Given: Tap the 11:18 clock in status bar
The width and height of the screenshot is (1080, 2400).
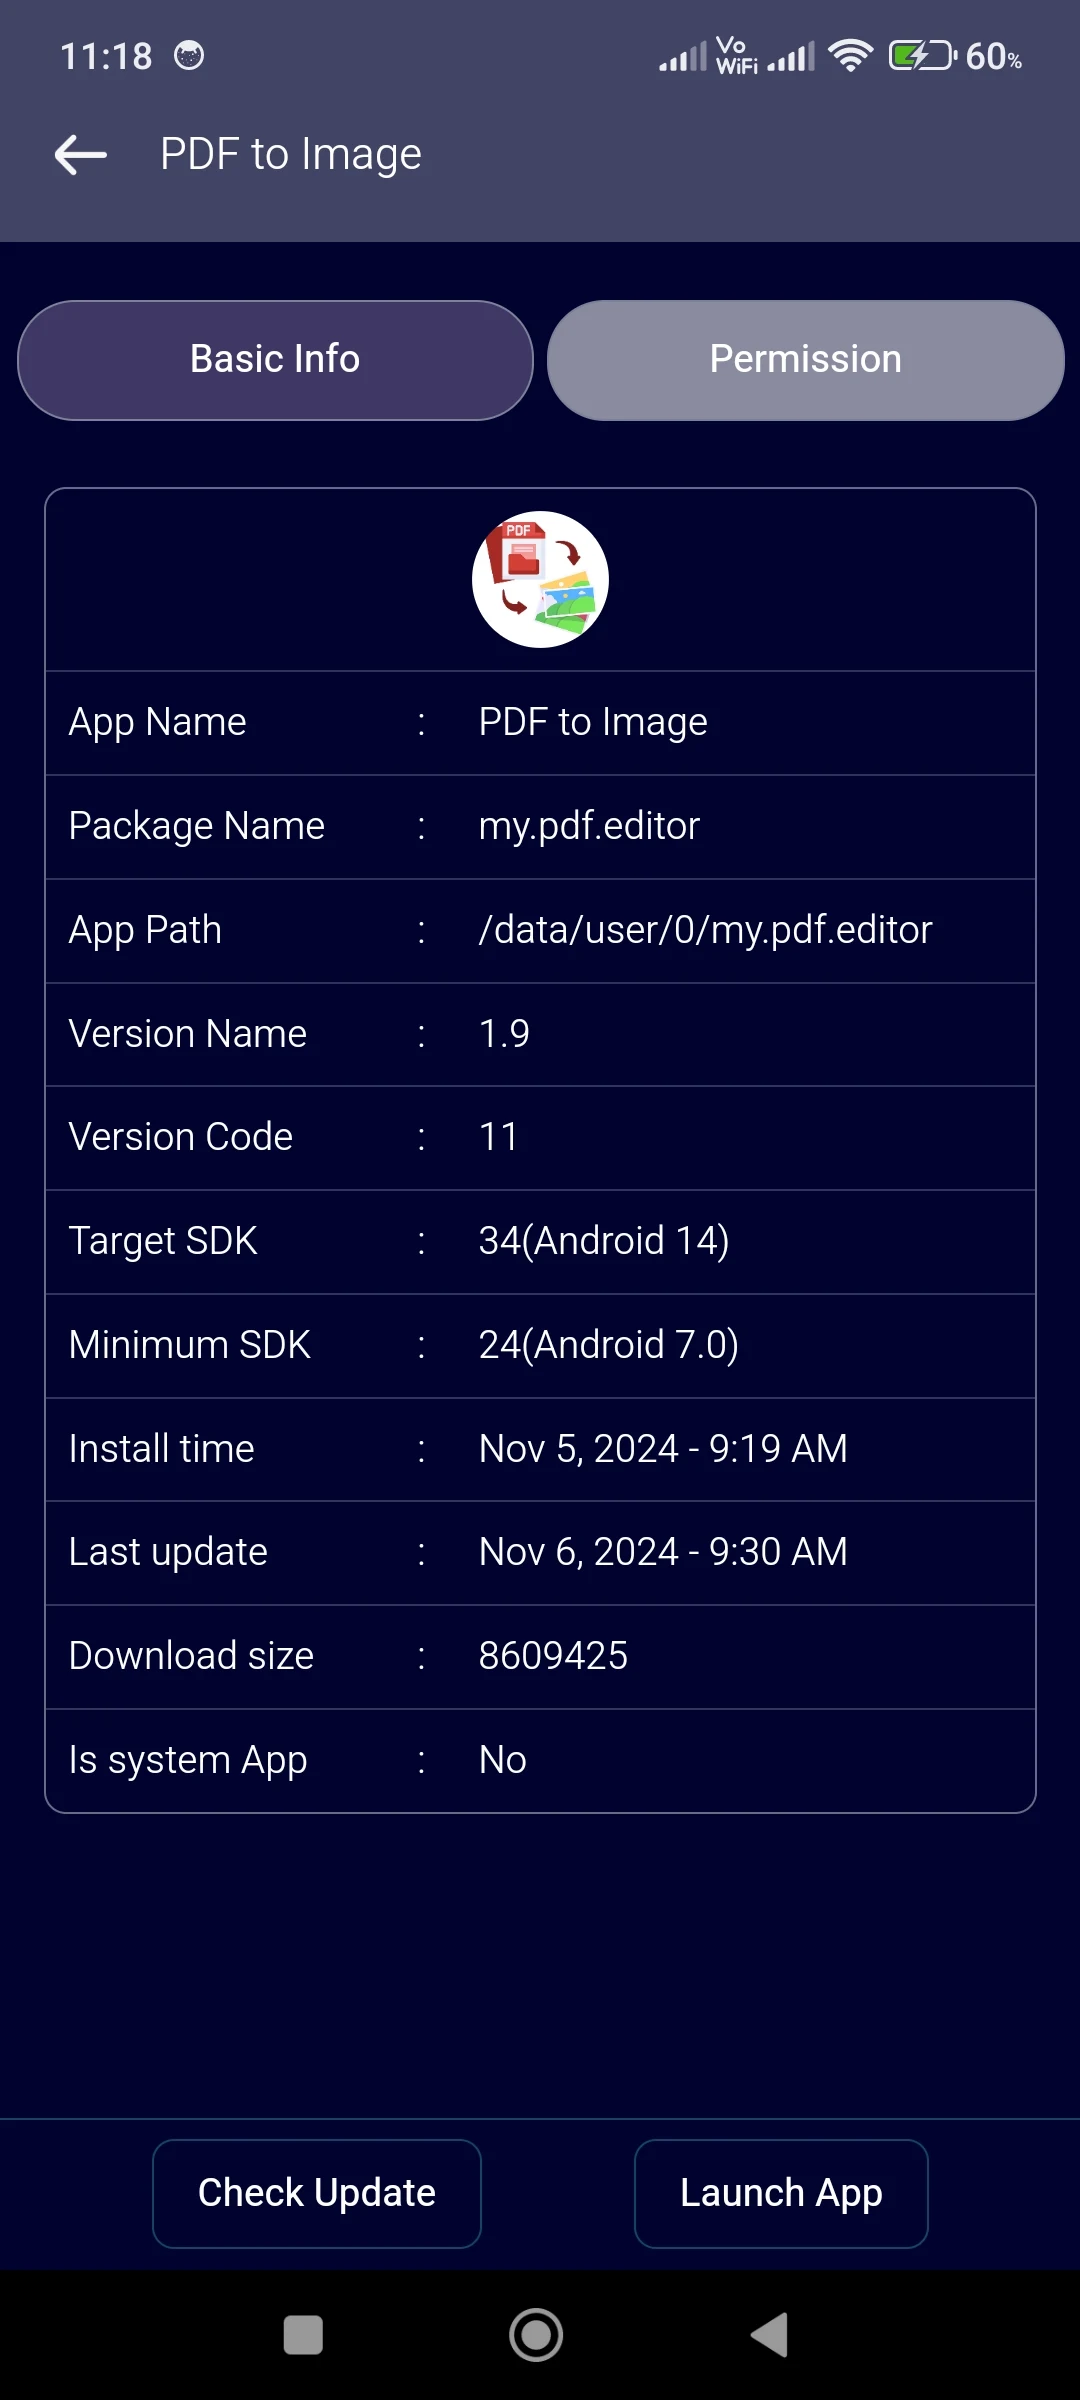Looking at the screenshot, I should coord(106,56).
